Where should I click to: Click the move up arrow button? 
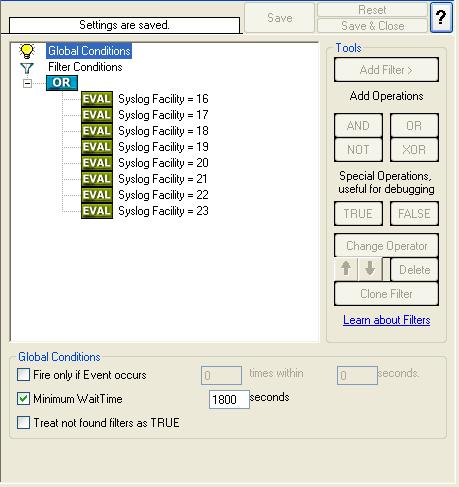346,269
